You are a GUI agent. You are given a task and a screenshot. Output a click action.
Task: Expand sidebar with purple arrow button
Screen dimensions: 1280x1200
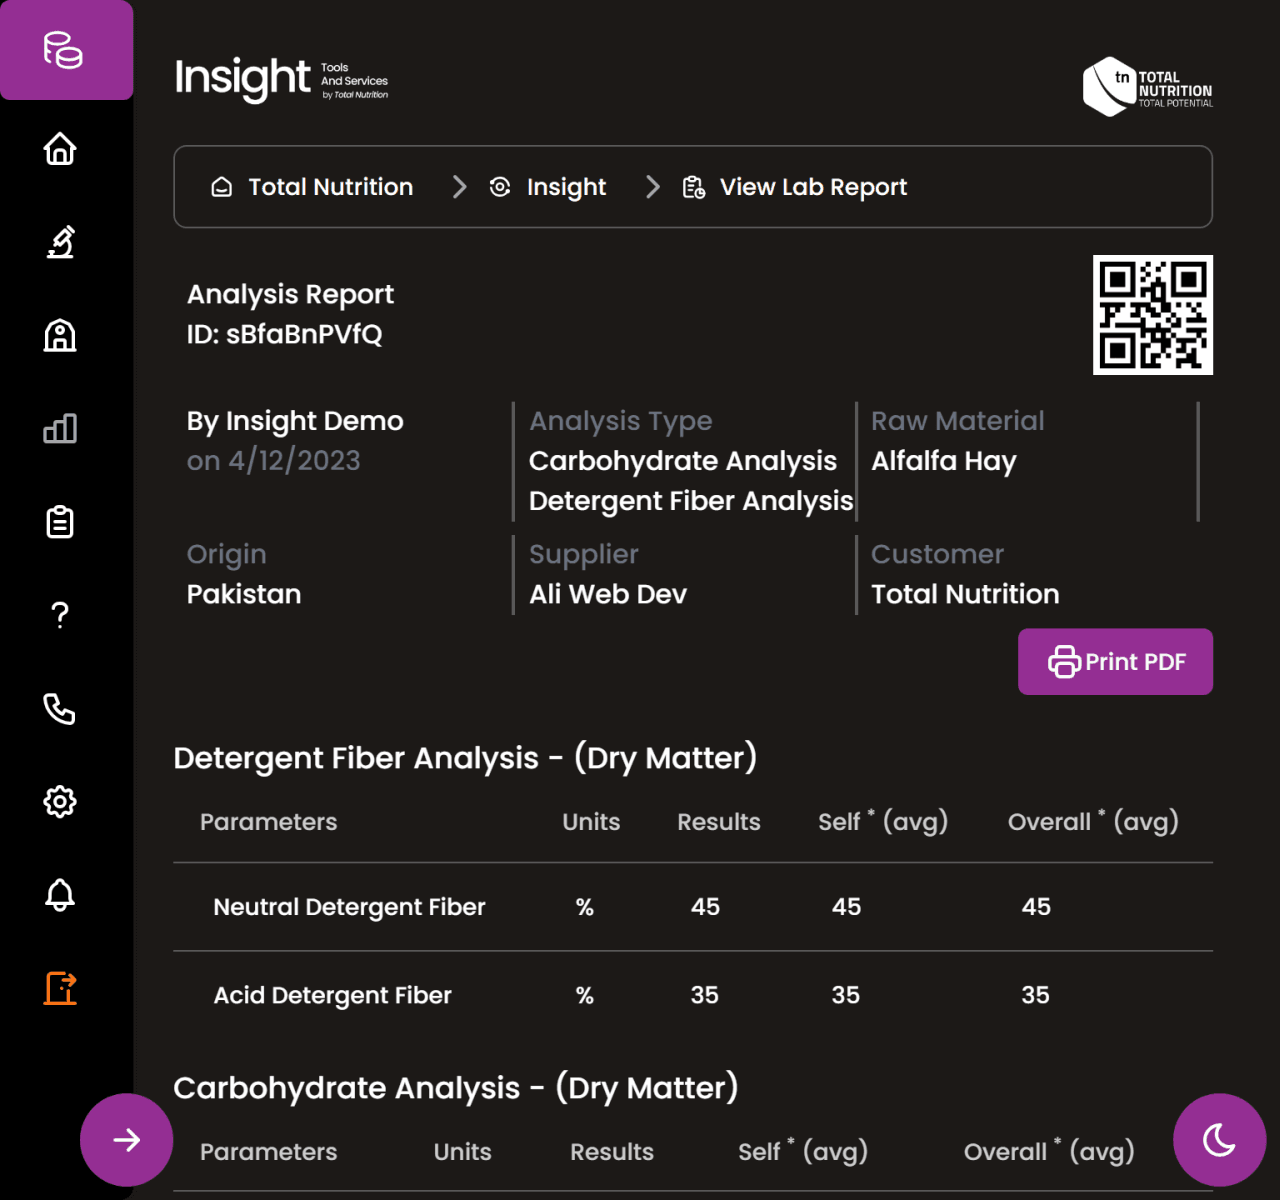click(x=126, y=1140)
